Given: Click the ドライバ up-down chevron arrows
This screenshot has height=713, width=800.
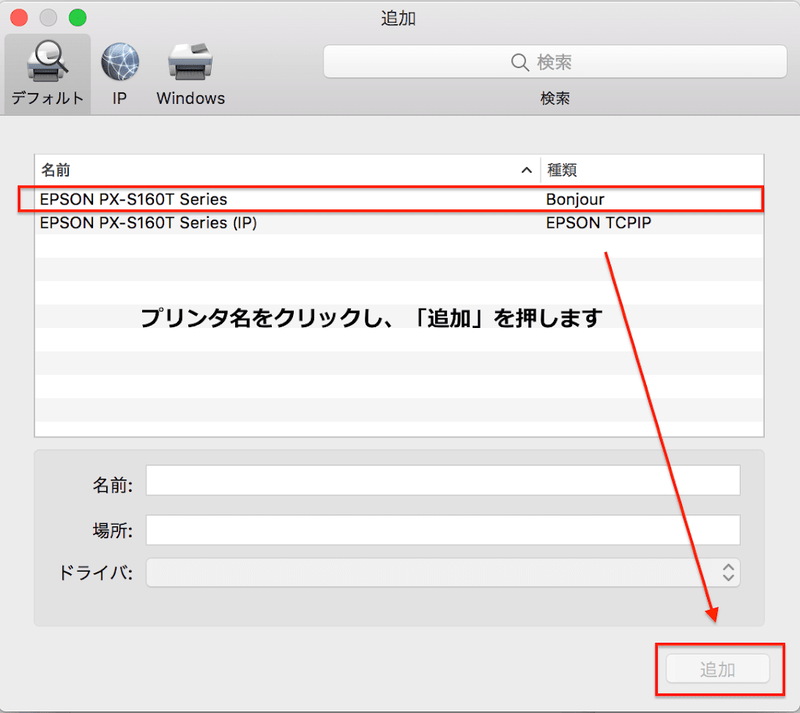Looking at the screenshot, I should point(729,573).
